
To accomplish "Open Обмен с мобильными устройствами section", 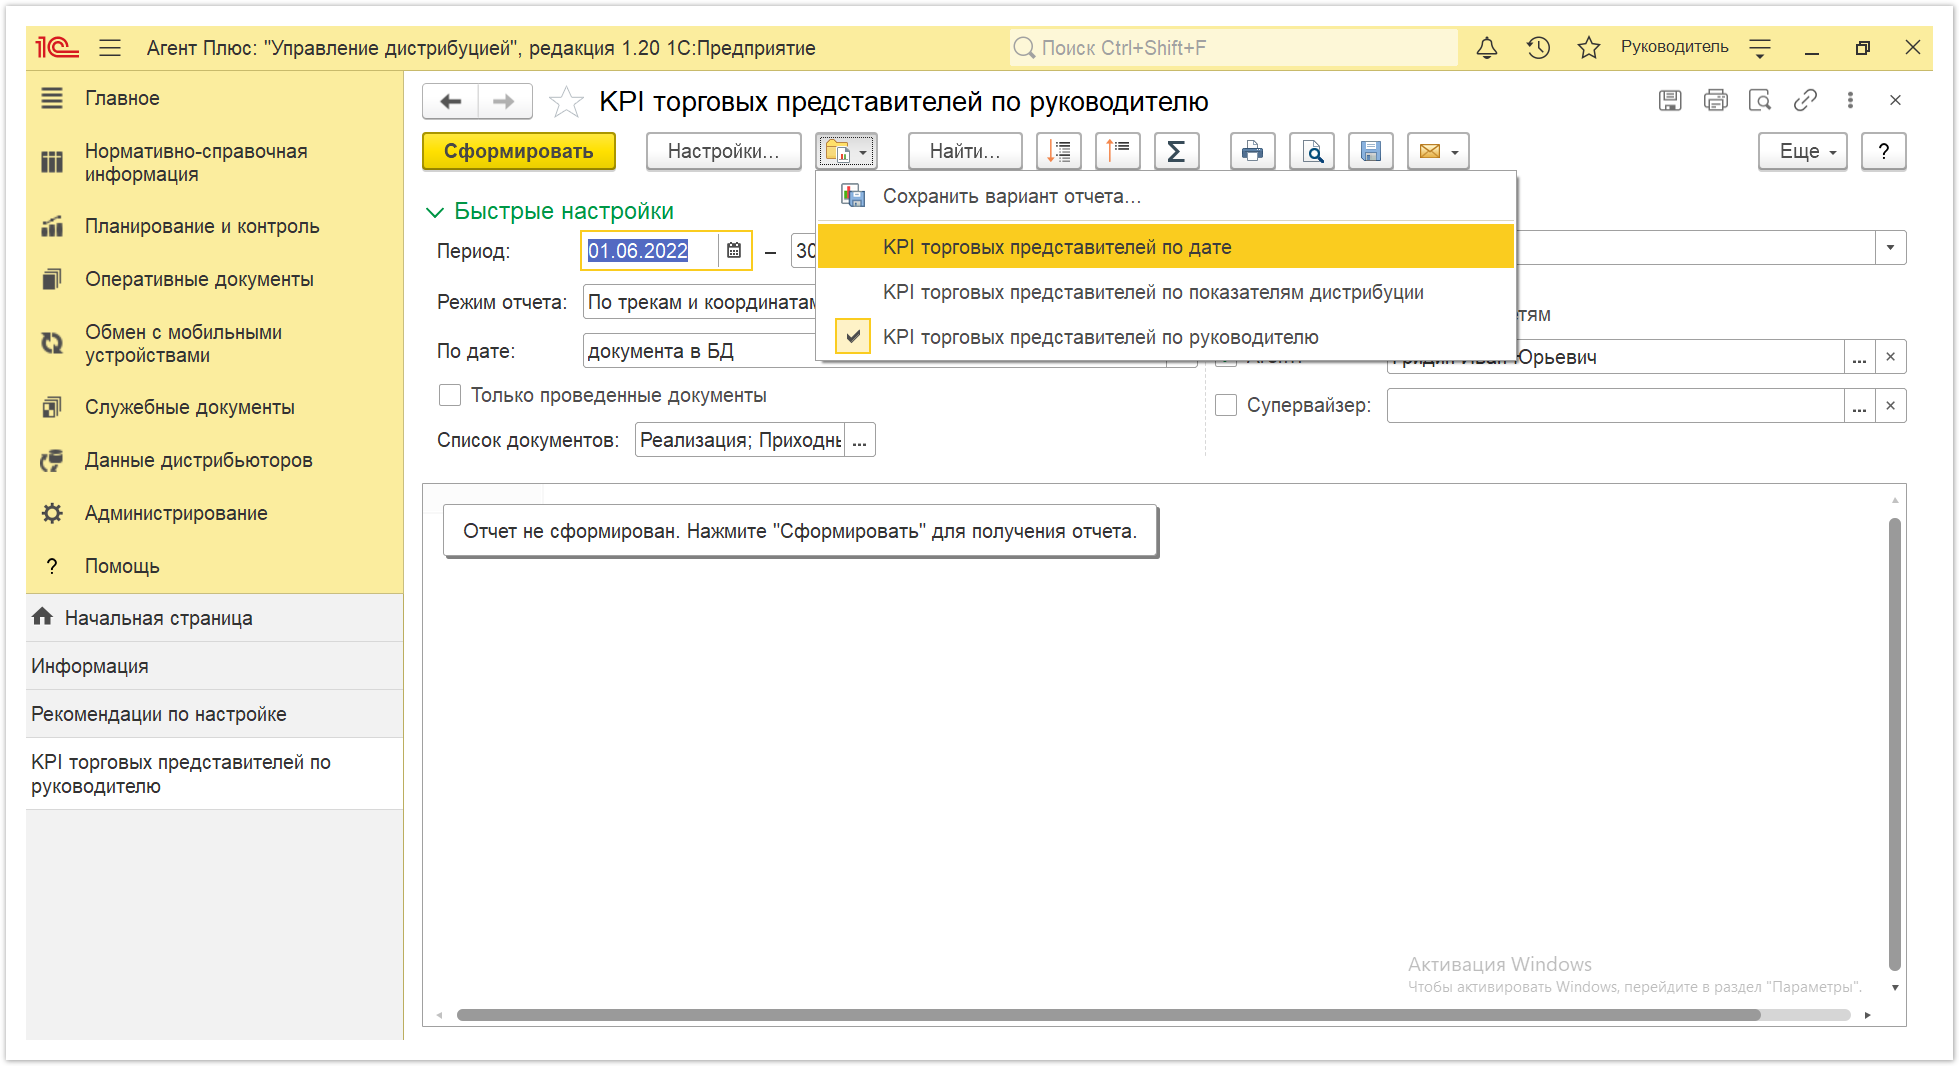I will (x=214, y=344).
